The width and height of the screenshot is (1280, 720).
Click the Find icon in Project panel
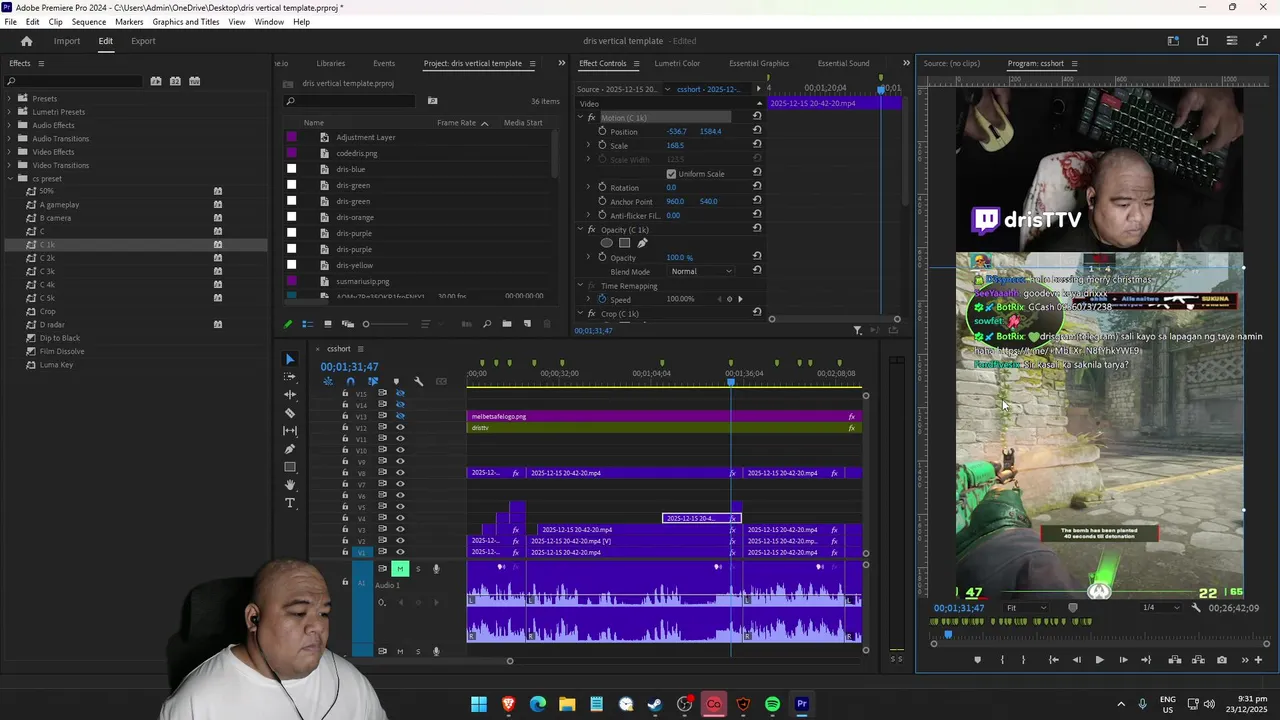tap(487, 324)
